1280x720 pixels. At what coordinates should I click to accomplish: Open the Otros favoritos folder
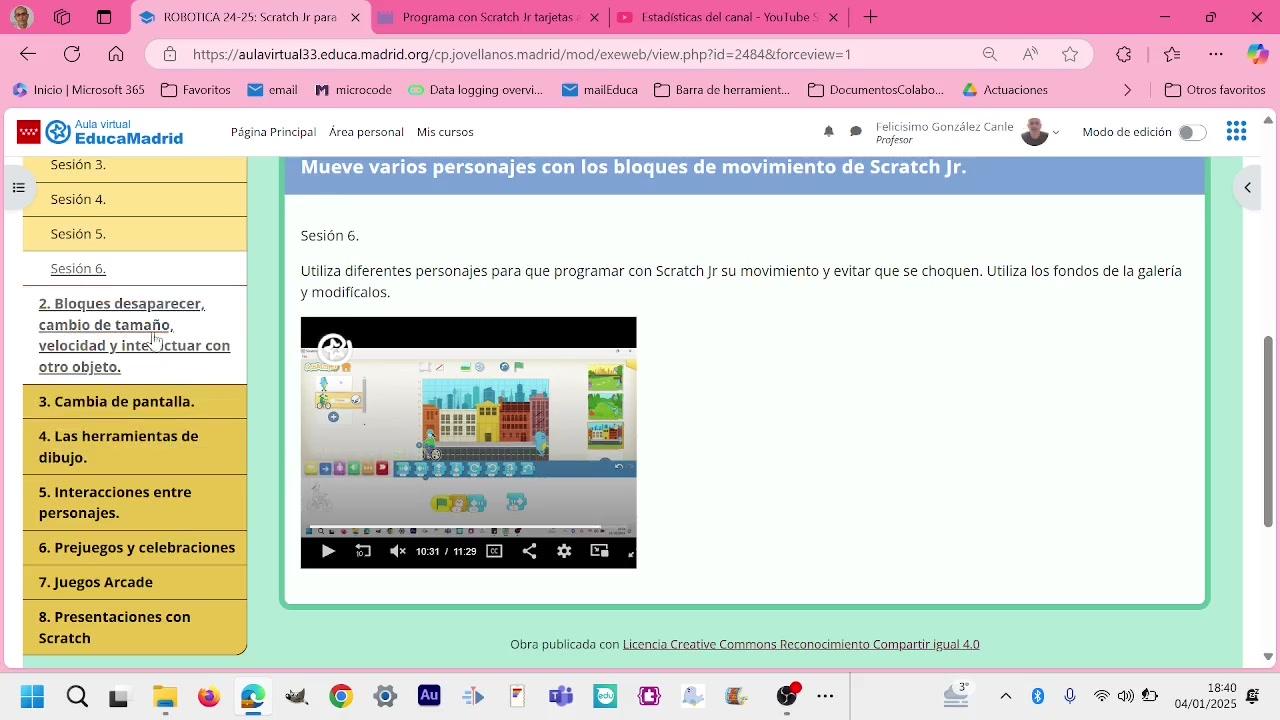tap(1216, 90)
